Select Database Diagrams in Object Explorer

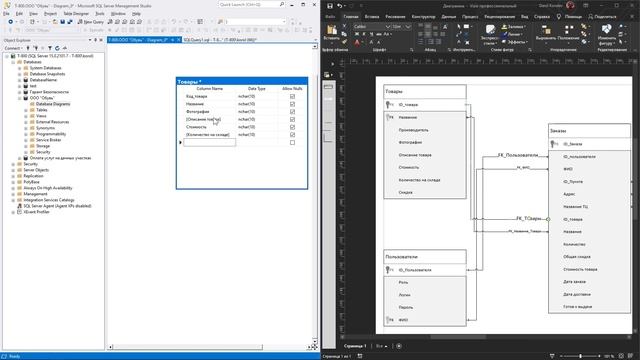tap(53, 104)
